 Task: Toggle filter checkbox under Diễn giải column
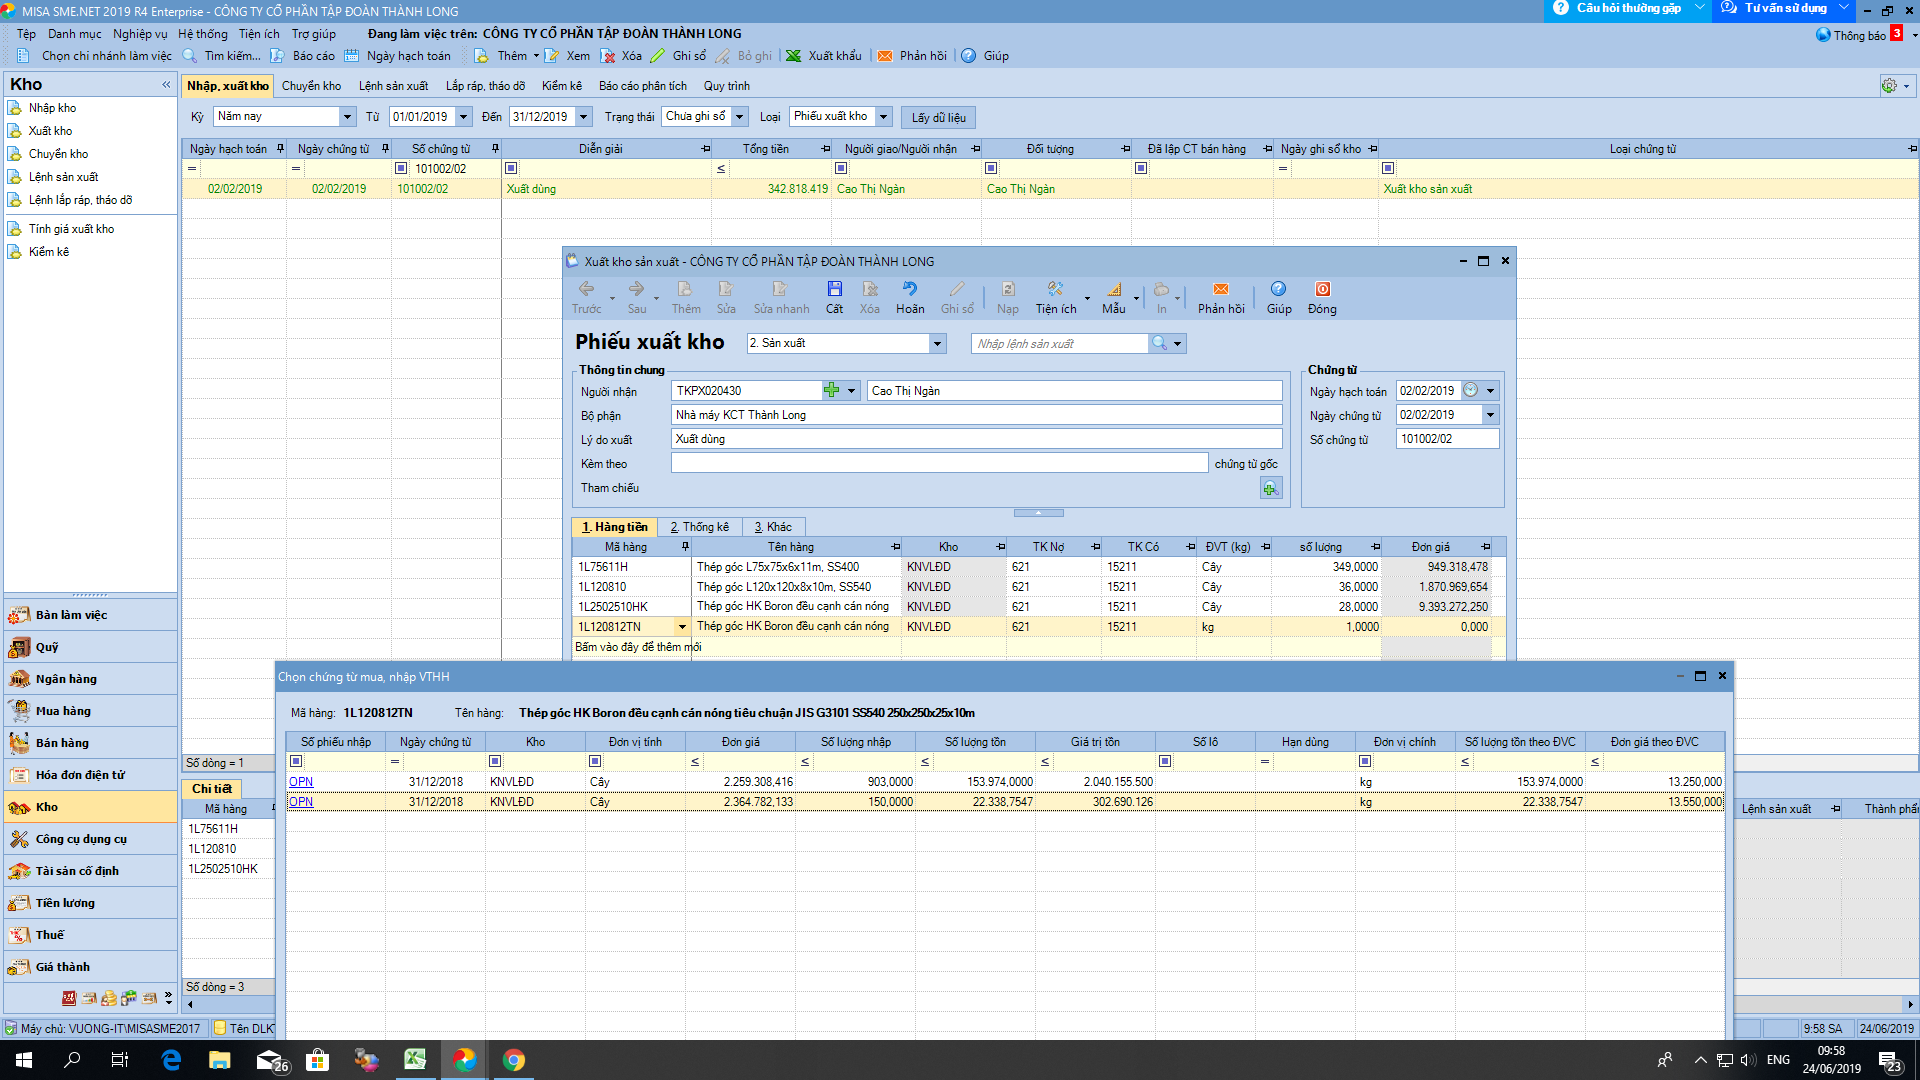511,168
